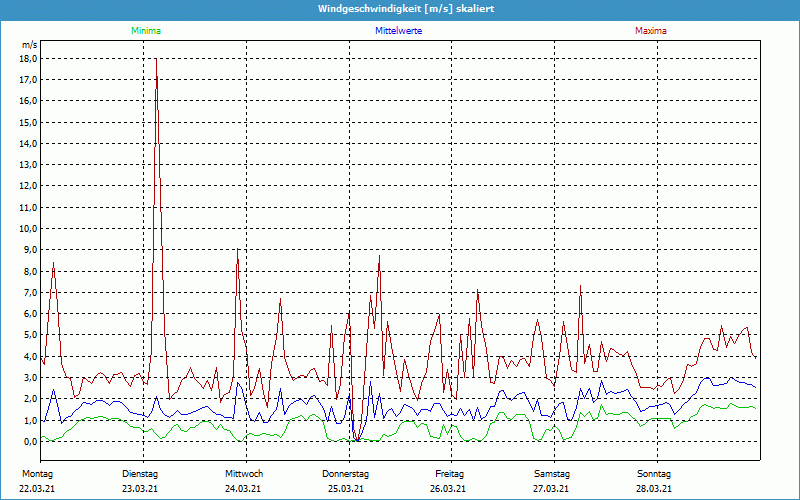Select the 11,0 y-axis value
The width and height of the screenshot is (800, 500).
click(29, 208)
